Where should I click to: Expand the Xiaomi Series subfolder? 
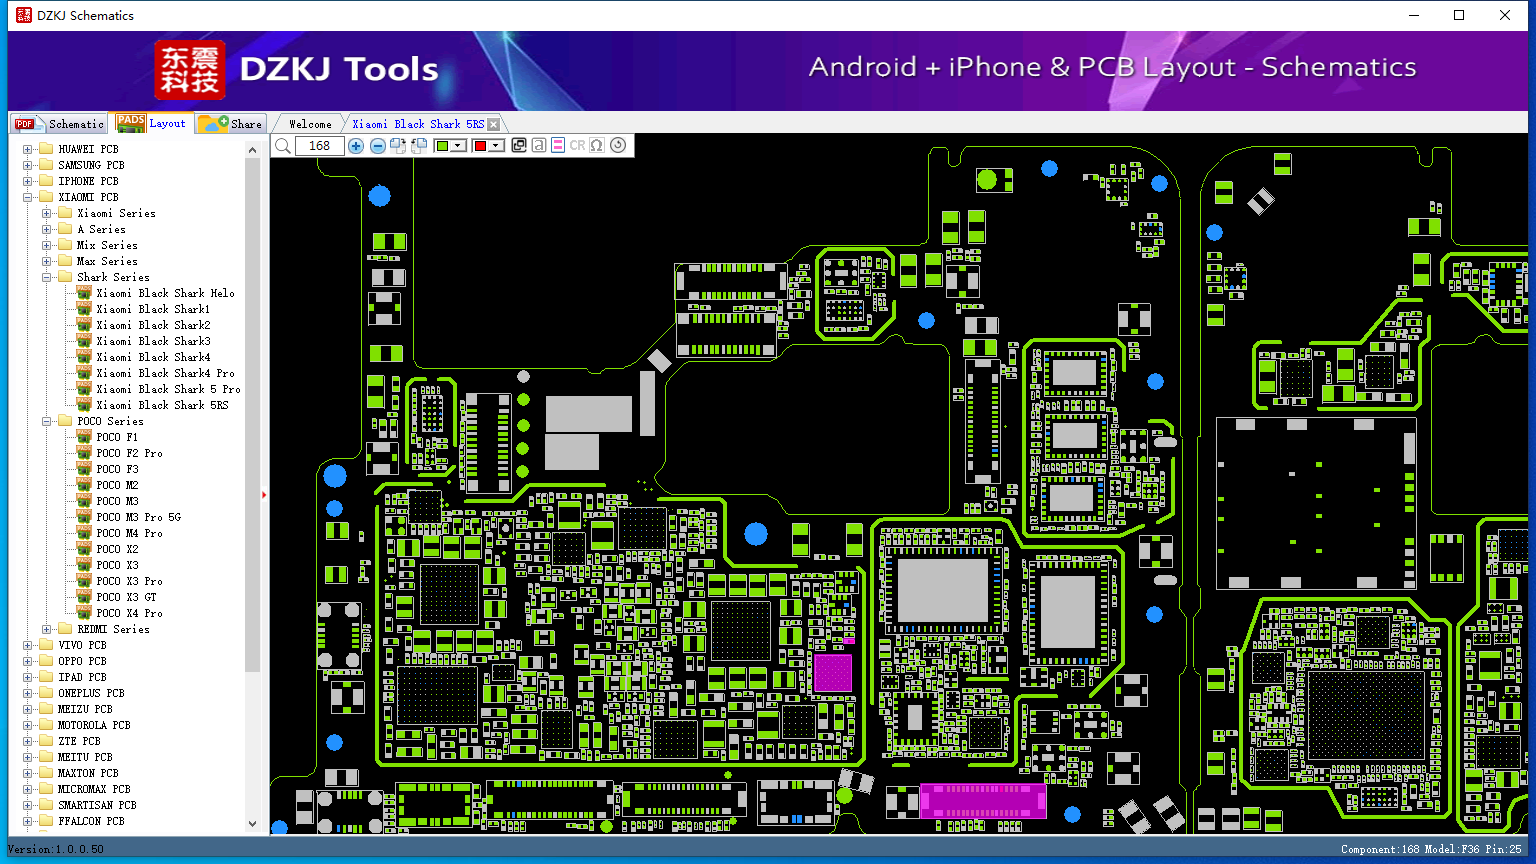(x=46, y=214)
